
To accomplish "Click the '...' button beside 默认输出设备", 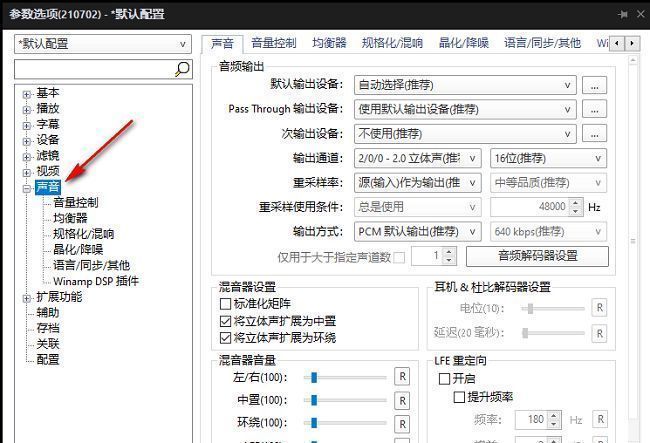I will (x=594, y=86).
